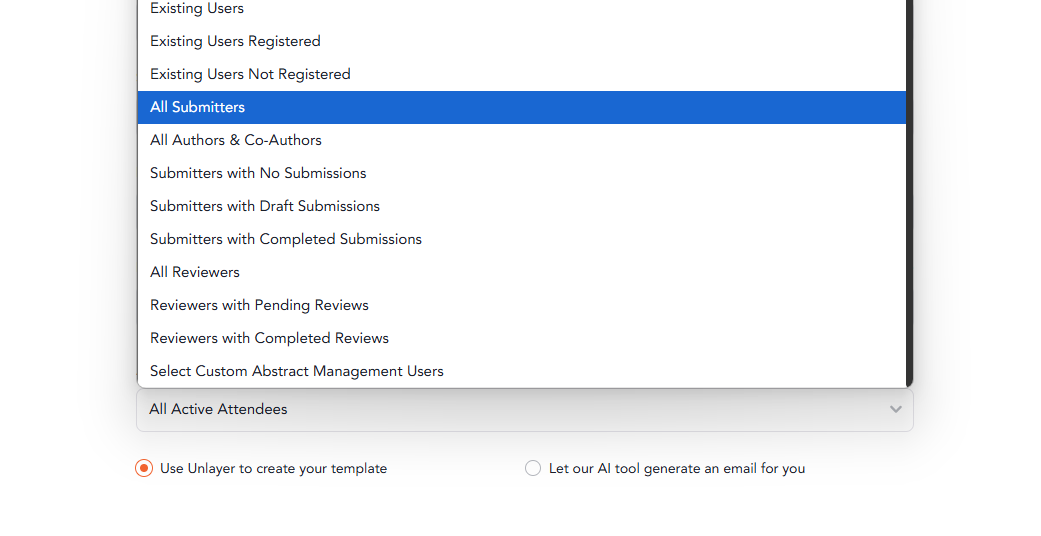Open the All Active Attendees dropdown

click(x=524, y=410)
